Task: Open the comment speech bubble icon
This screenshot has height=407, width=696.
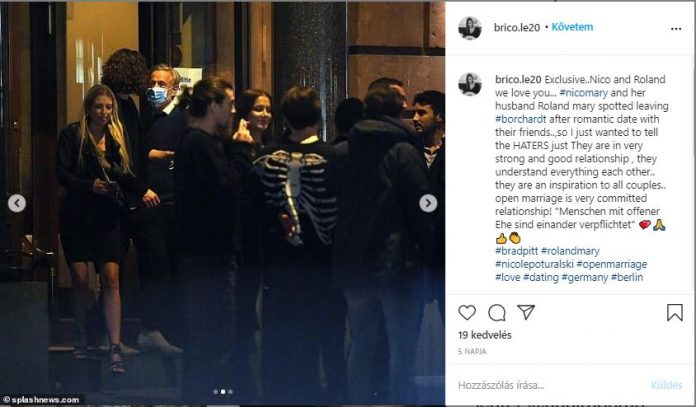Action: coord(497,313)
